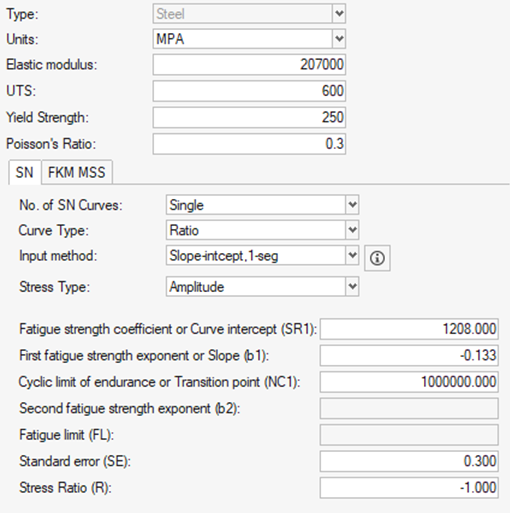Click the UTS value field
The width and height of the screenshot is (510, 513).
(249, 91)
